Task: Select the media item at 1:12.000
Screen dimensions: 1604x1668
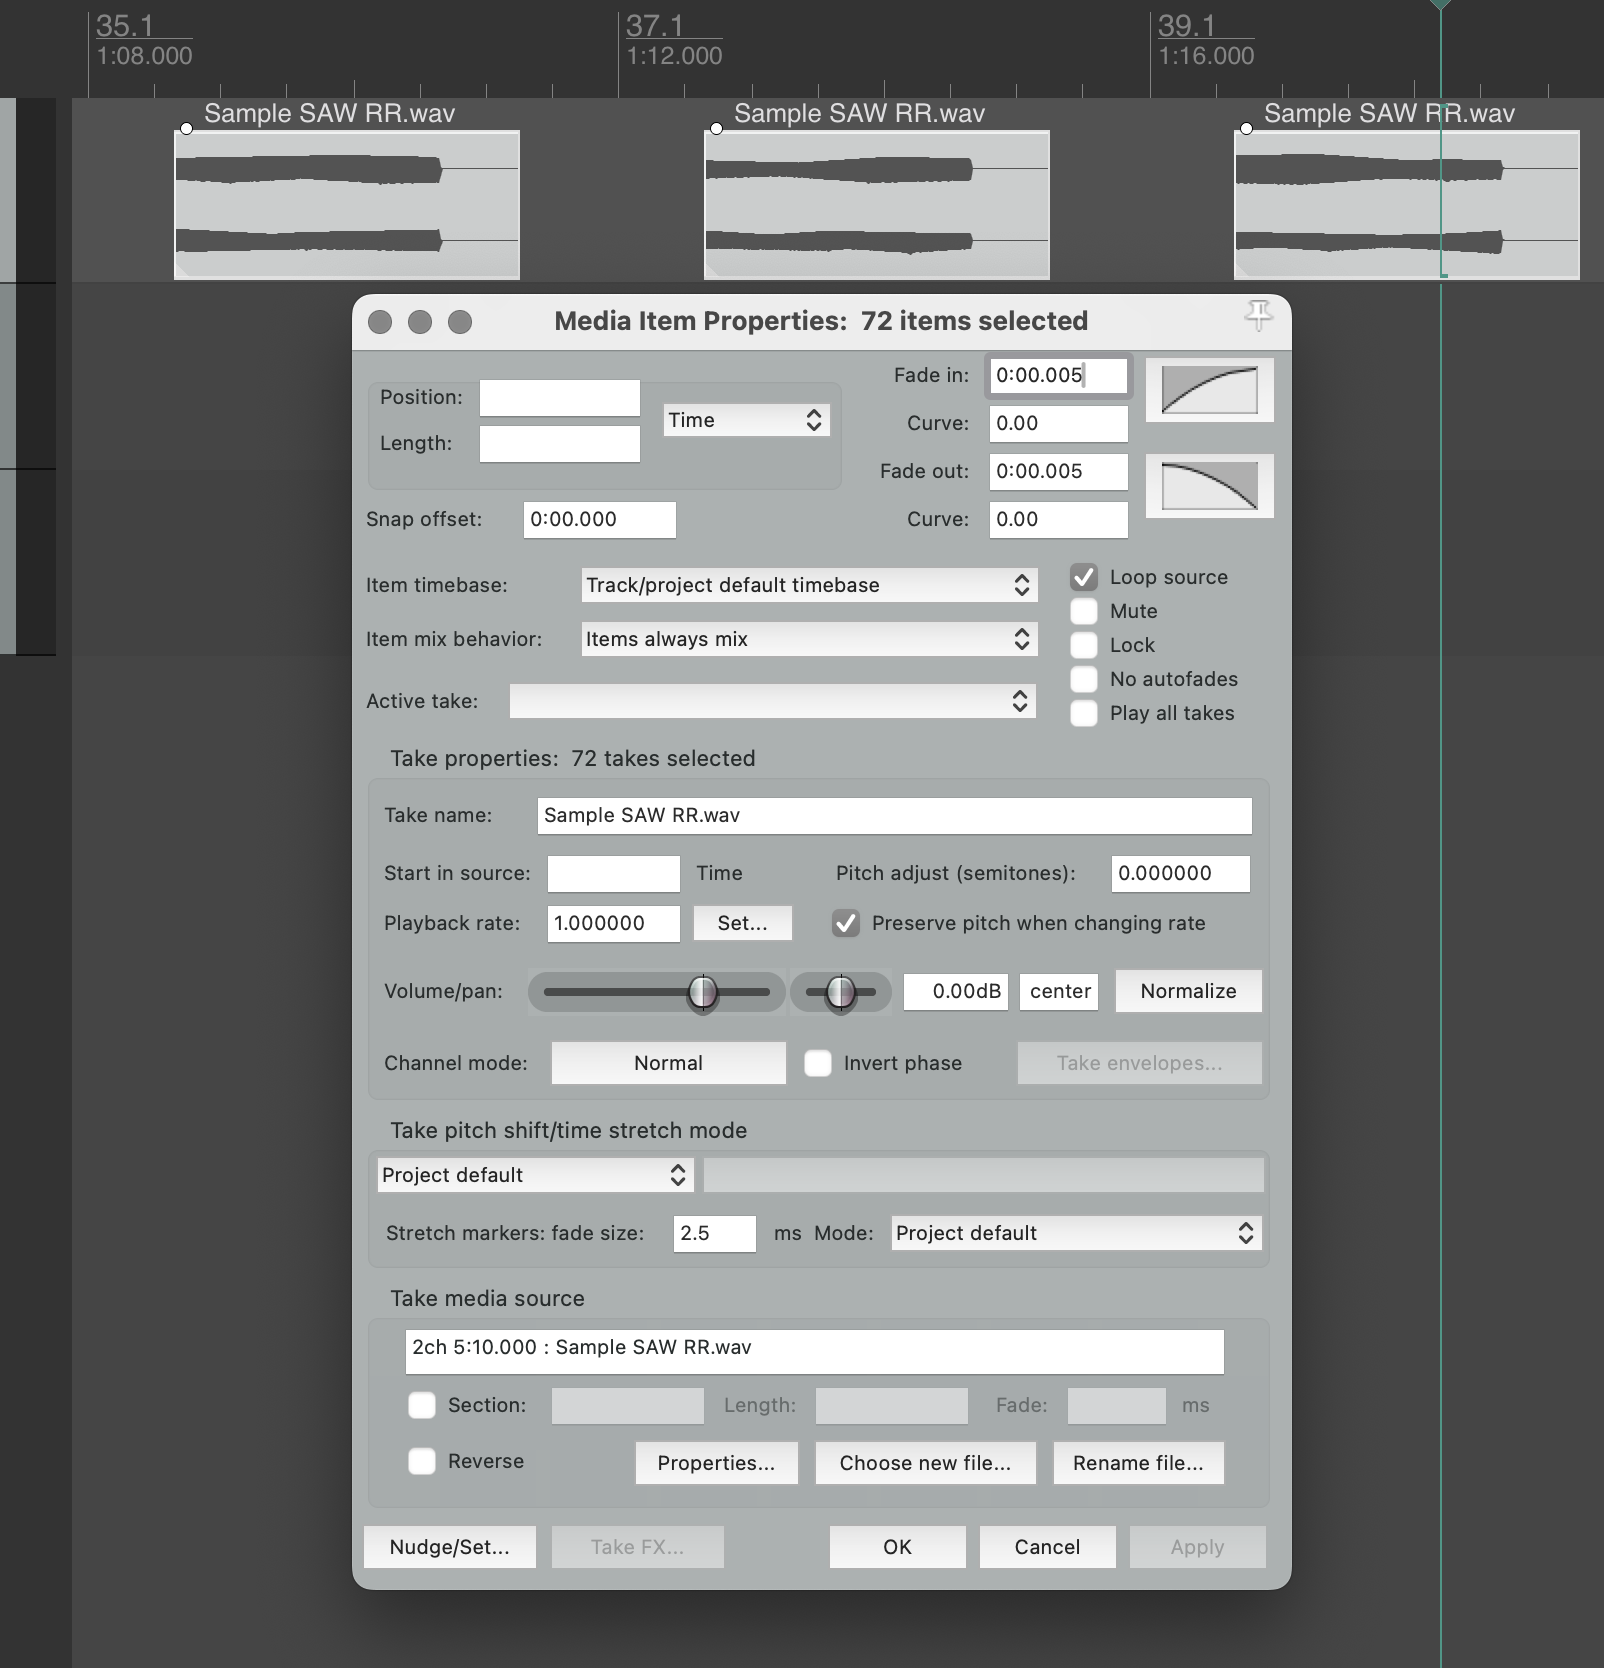Action: pos(876,204)
